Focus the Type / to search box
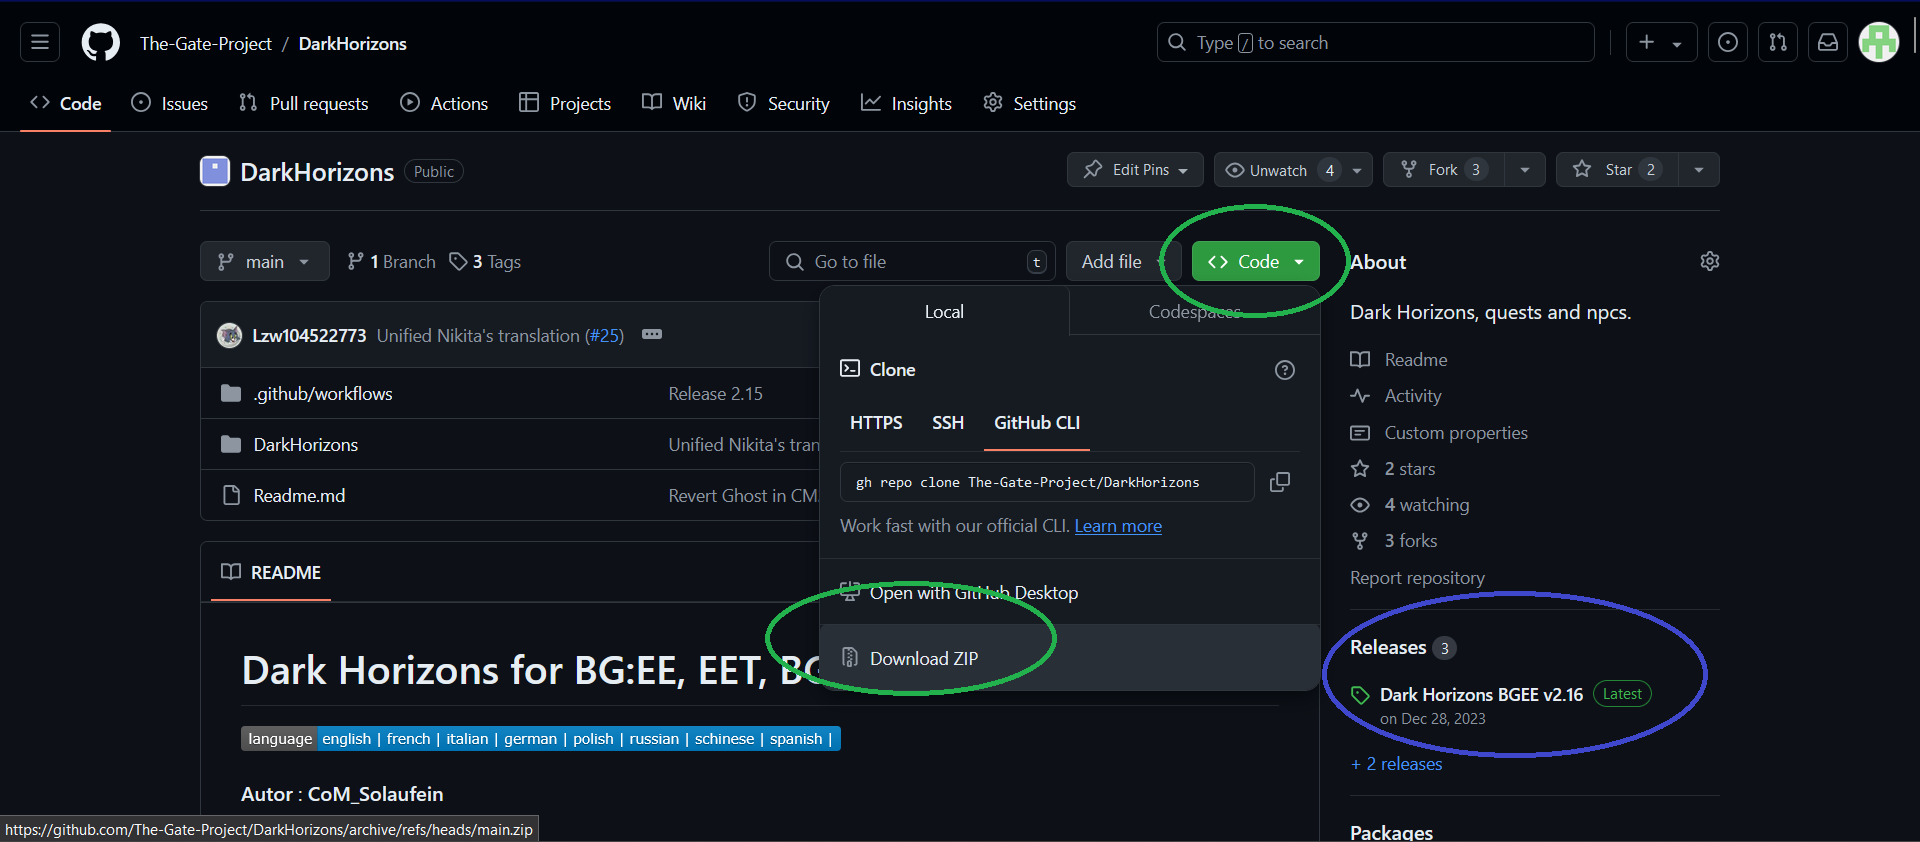Screen dimensions: 1920x842 point(1375,42)
